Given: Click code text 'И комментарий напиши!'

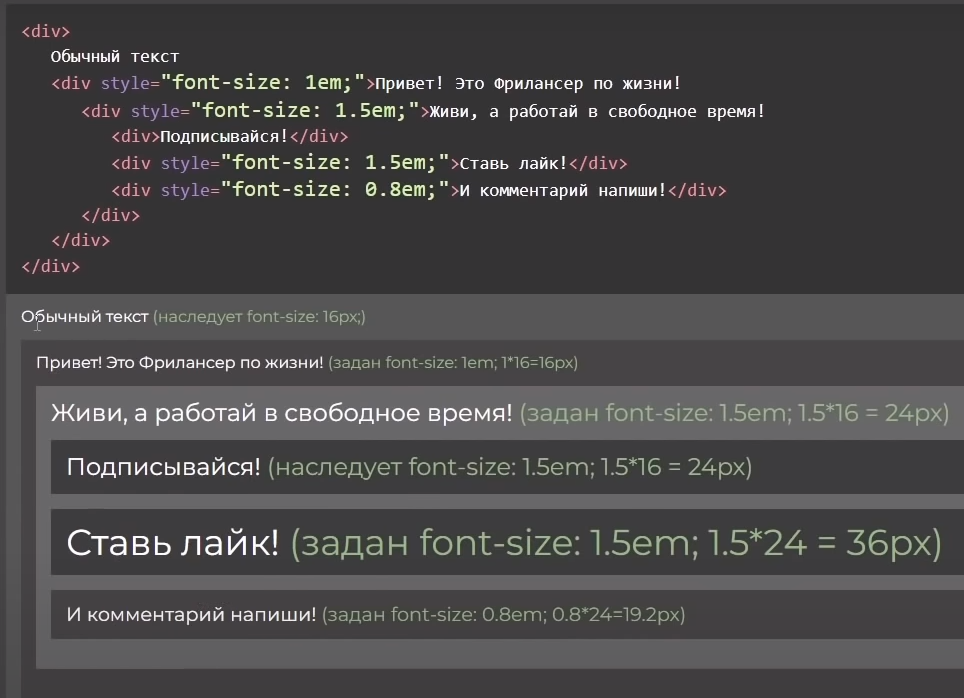Looking at the screenshot, I should 563,191.
